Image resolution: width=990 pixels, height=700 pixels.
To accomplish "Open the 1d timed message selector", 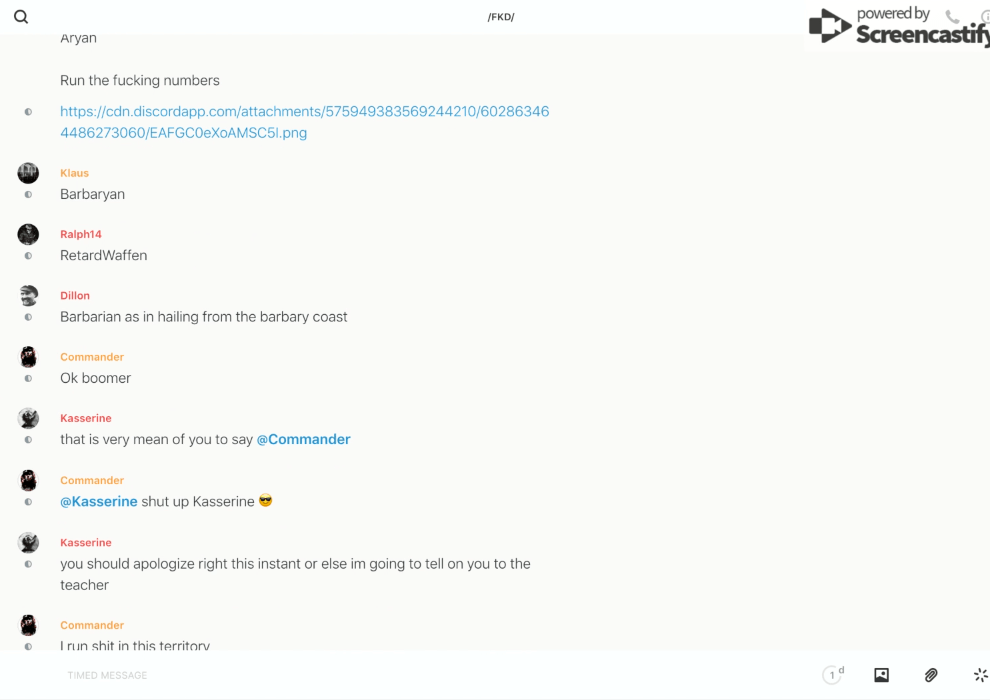I will 832,675.
